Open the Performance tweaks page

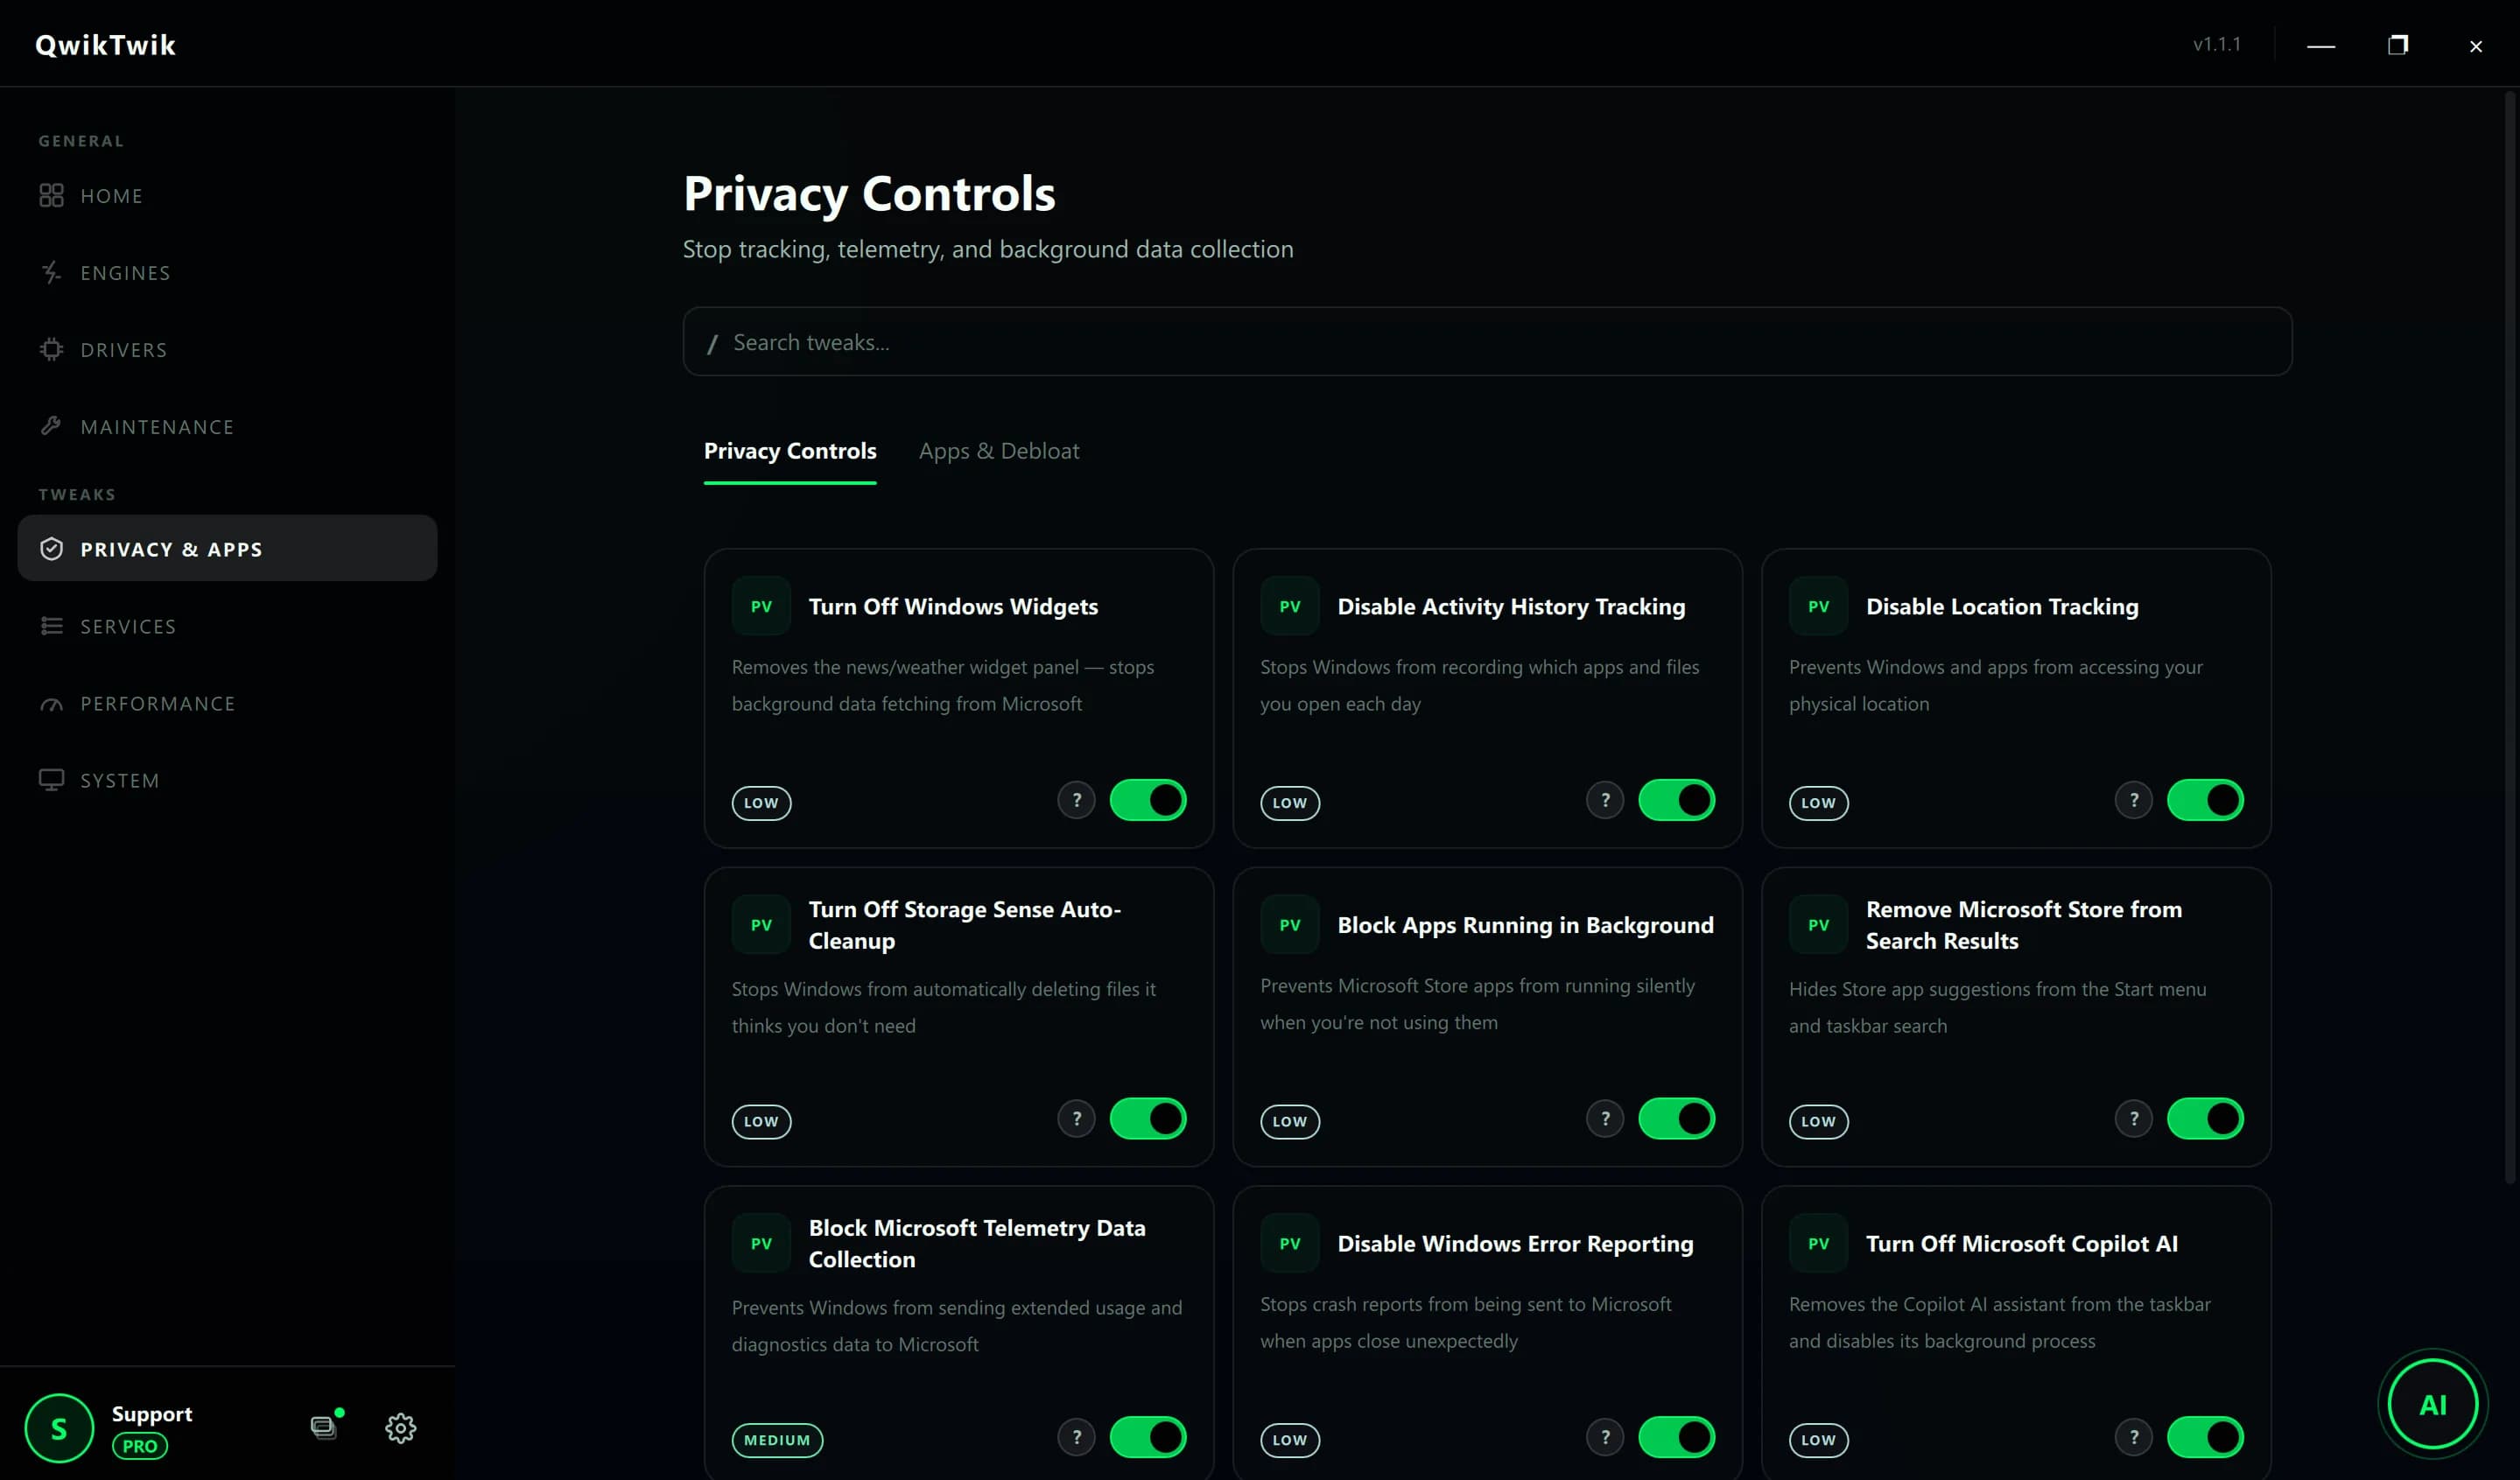point(227,703)
